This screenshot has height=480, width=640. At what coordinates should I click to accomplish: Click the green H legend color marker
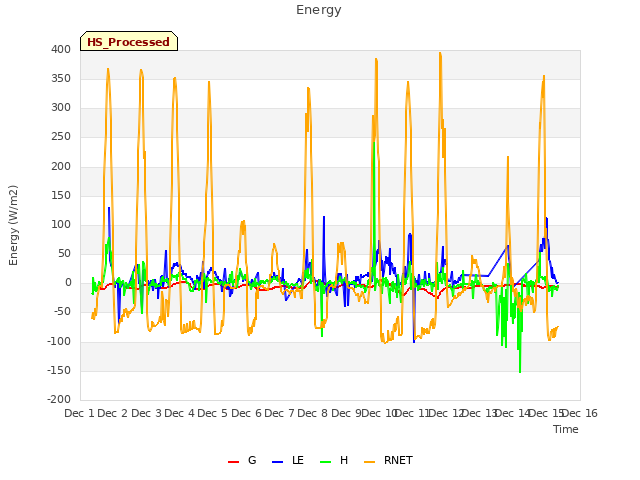point(325,462)
